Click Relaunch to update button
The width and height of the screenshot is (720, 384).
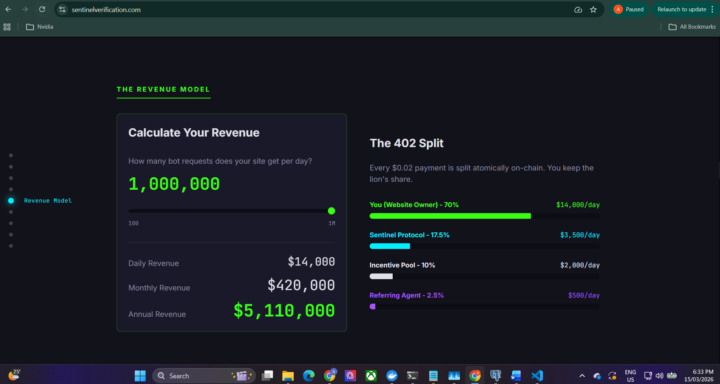click(681, 9)
